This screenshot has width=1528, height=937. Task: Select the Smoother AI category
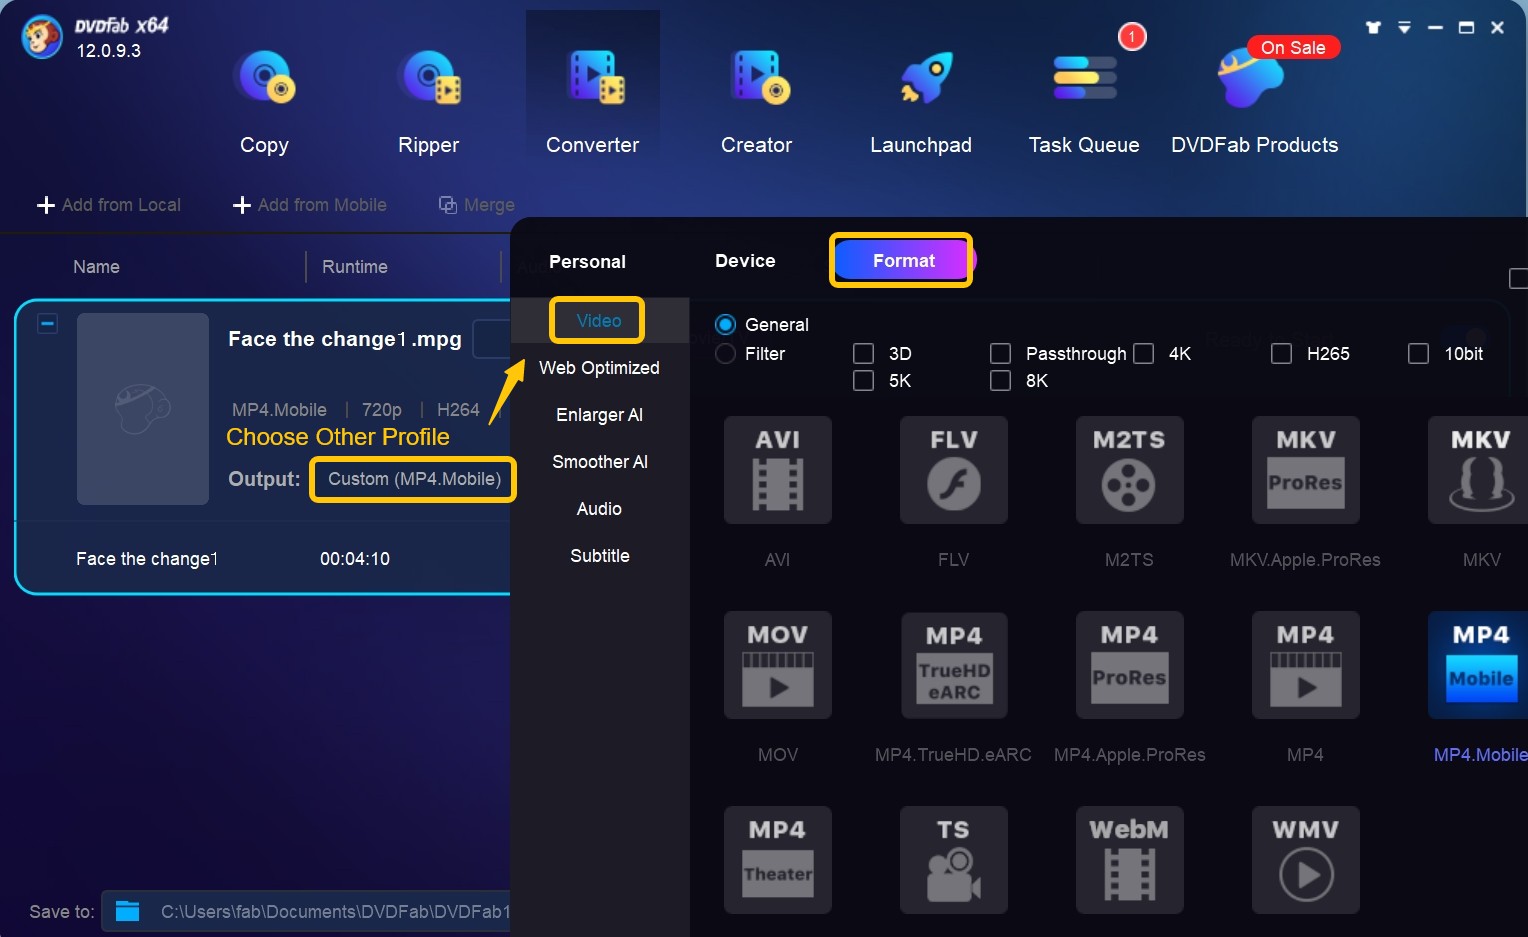(x=600, y=462)
